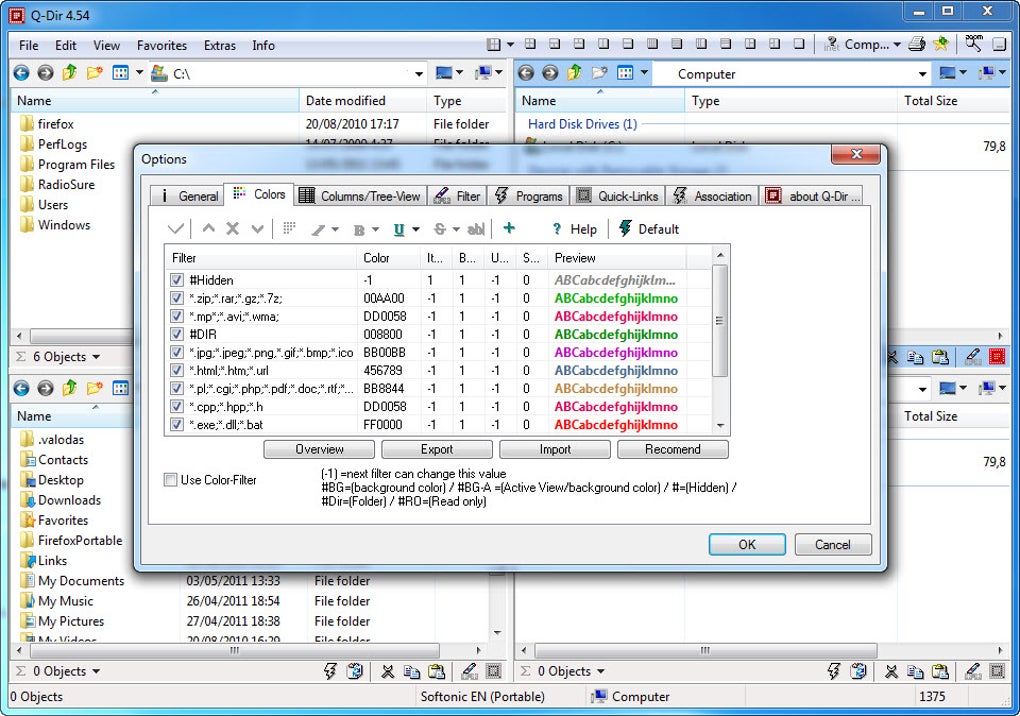Open the bold style dropdown arrow
The width and height of the screenshot is (1020, 716).
click(x=375, y=229)
